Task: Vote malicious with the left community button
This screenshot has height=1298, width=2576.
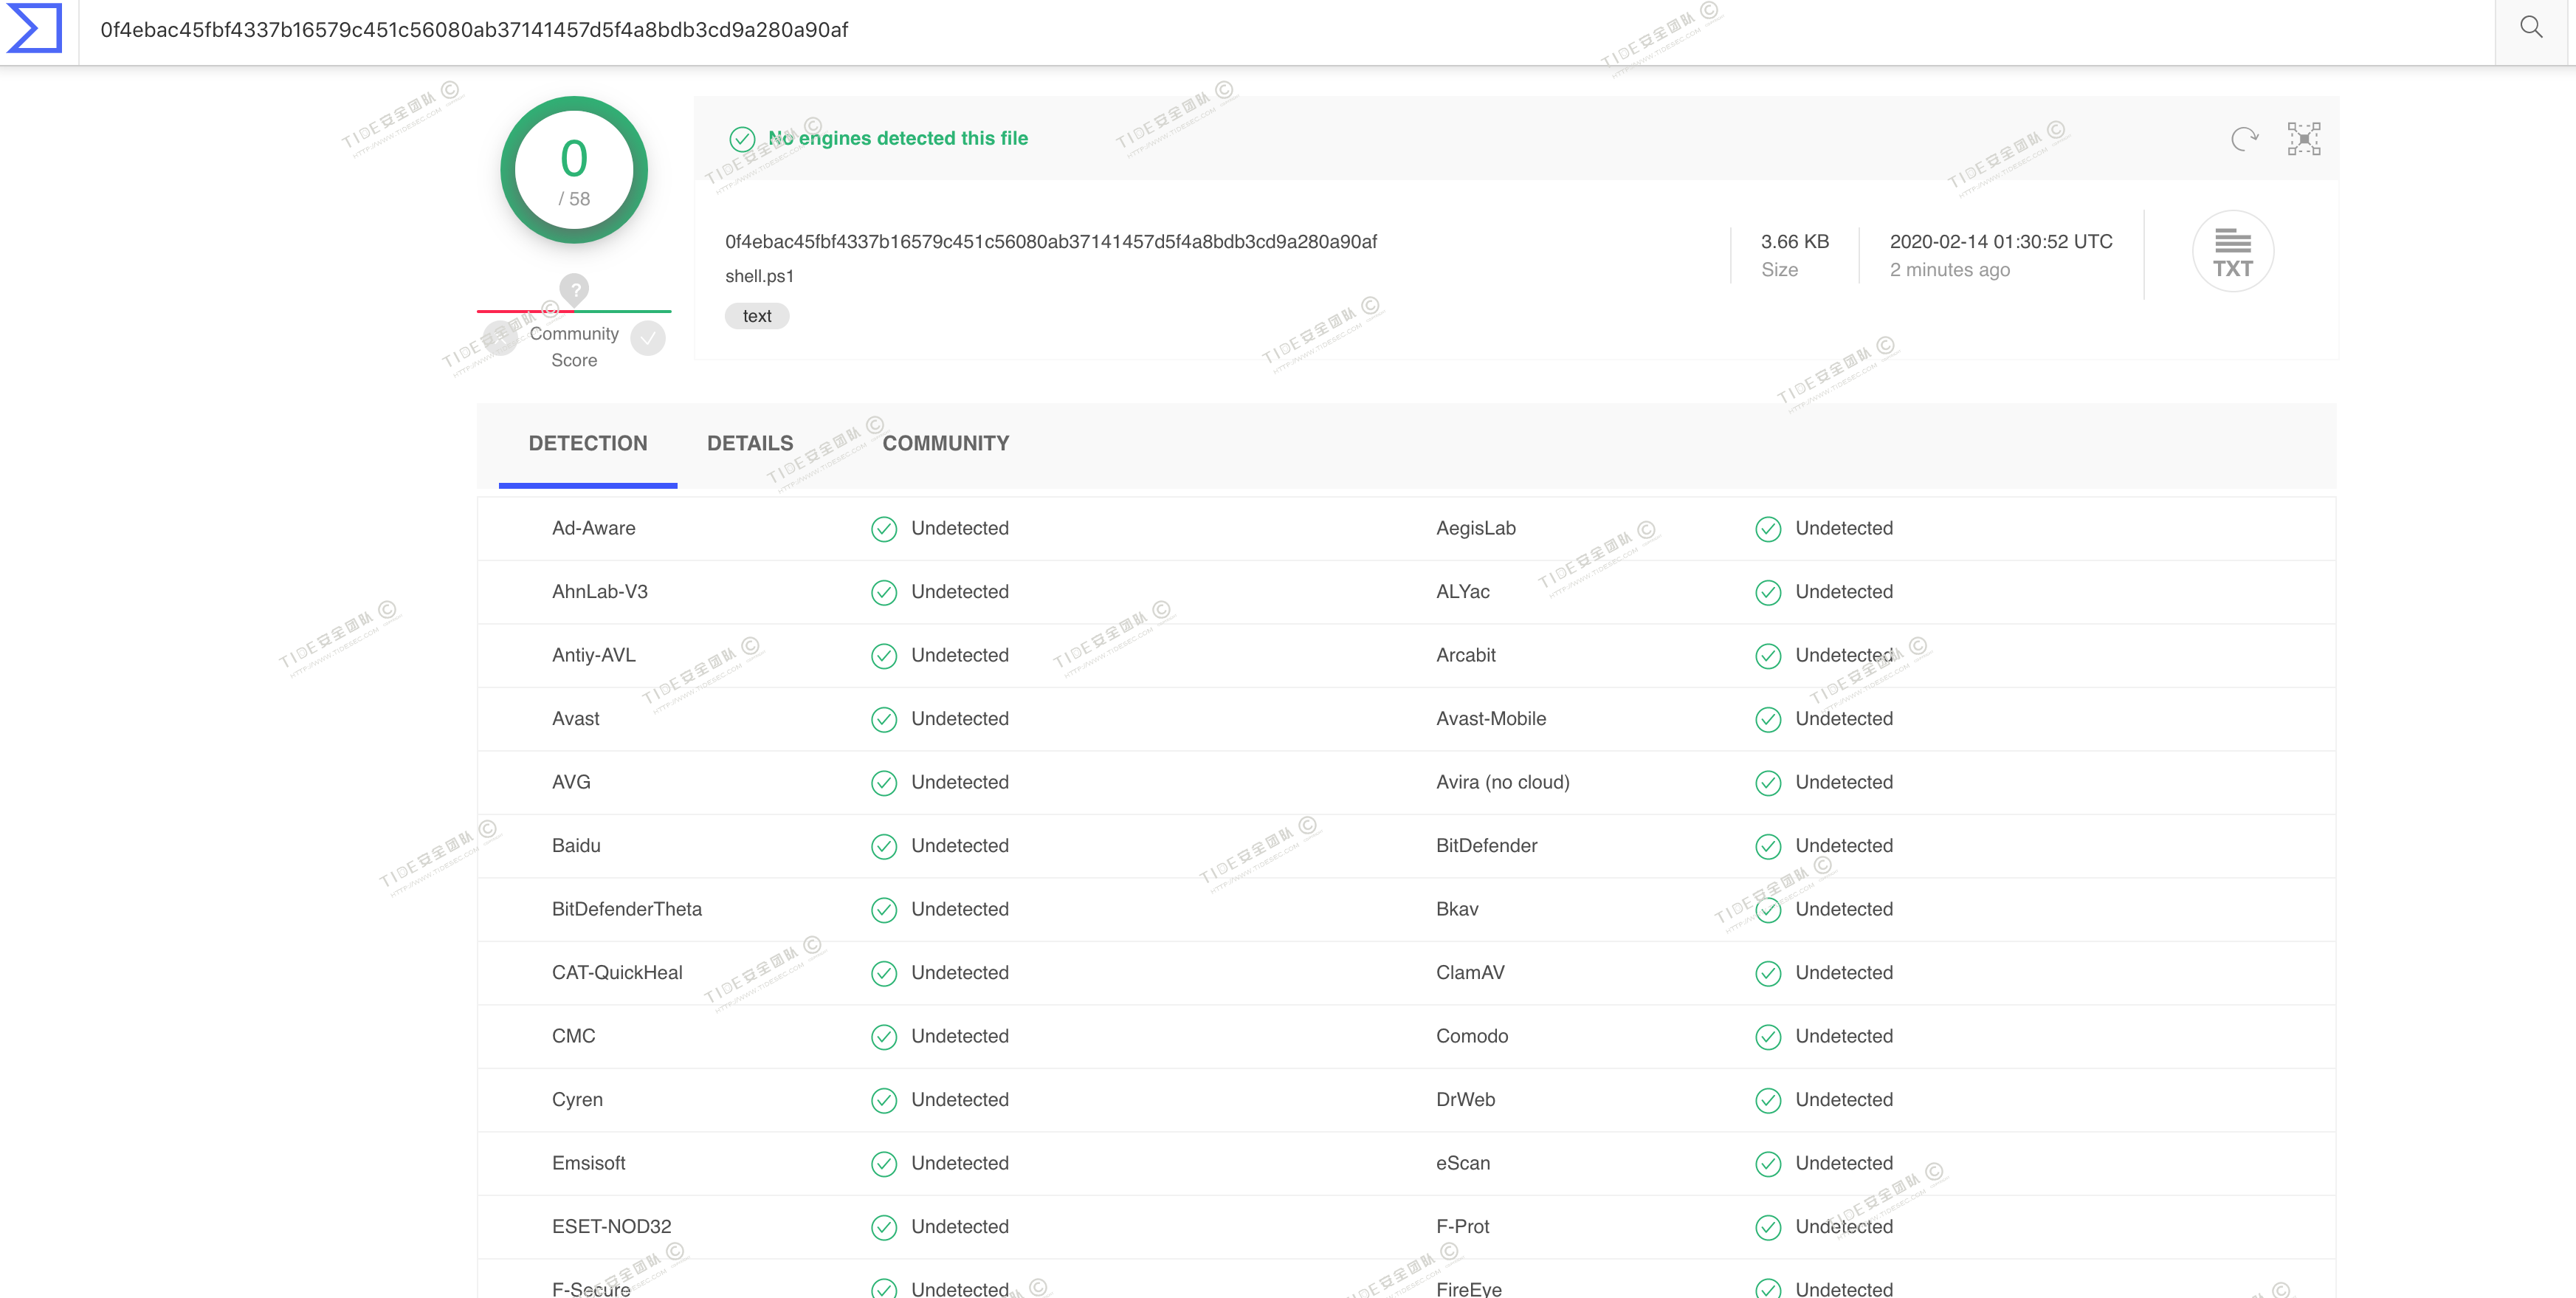Action: point(500,338)
